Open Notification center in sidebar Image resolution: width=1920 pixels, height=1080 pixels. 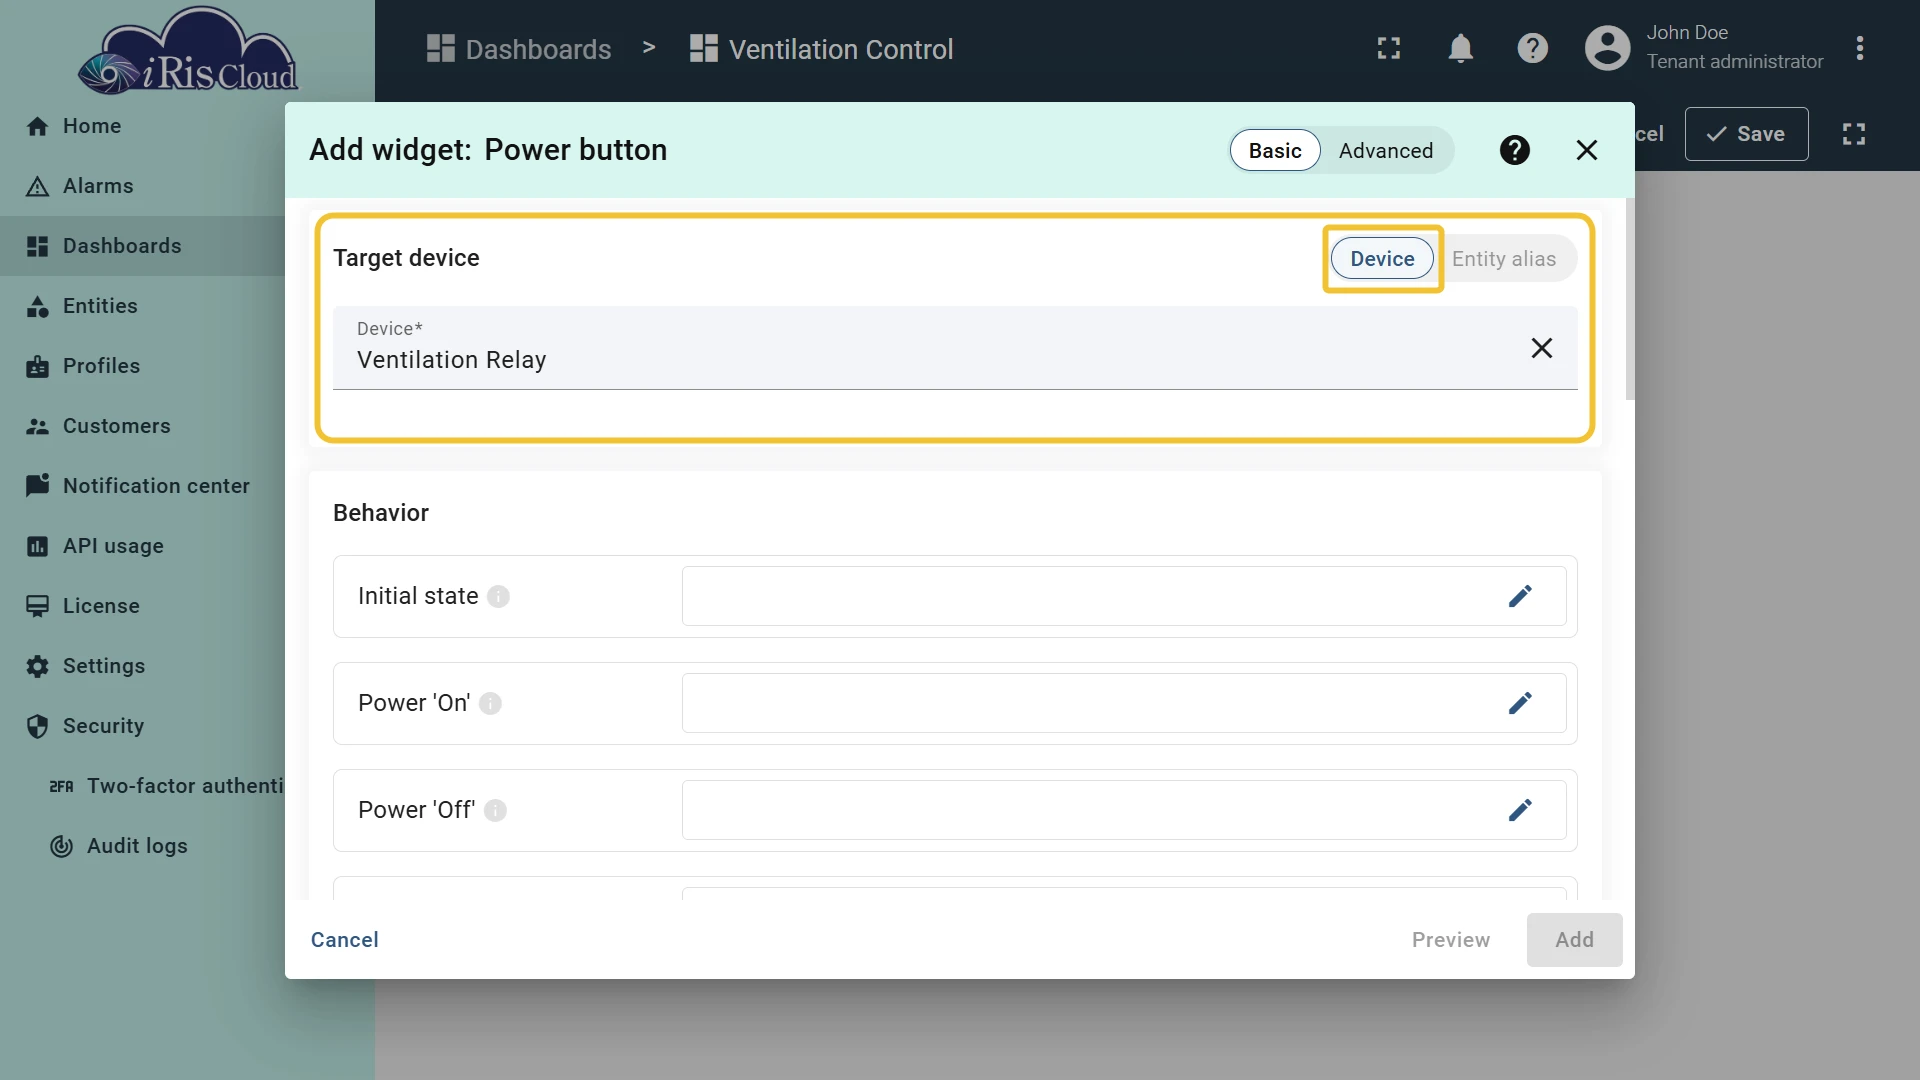click(x=140, y=486)
